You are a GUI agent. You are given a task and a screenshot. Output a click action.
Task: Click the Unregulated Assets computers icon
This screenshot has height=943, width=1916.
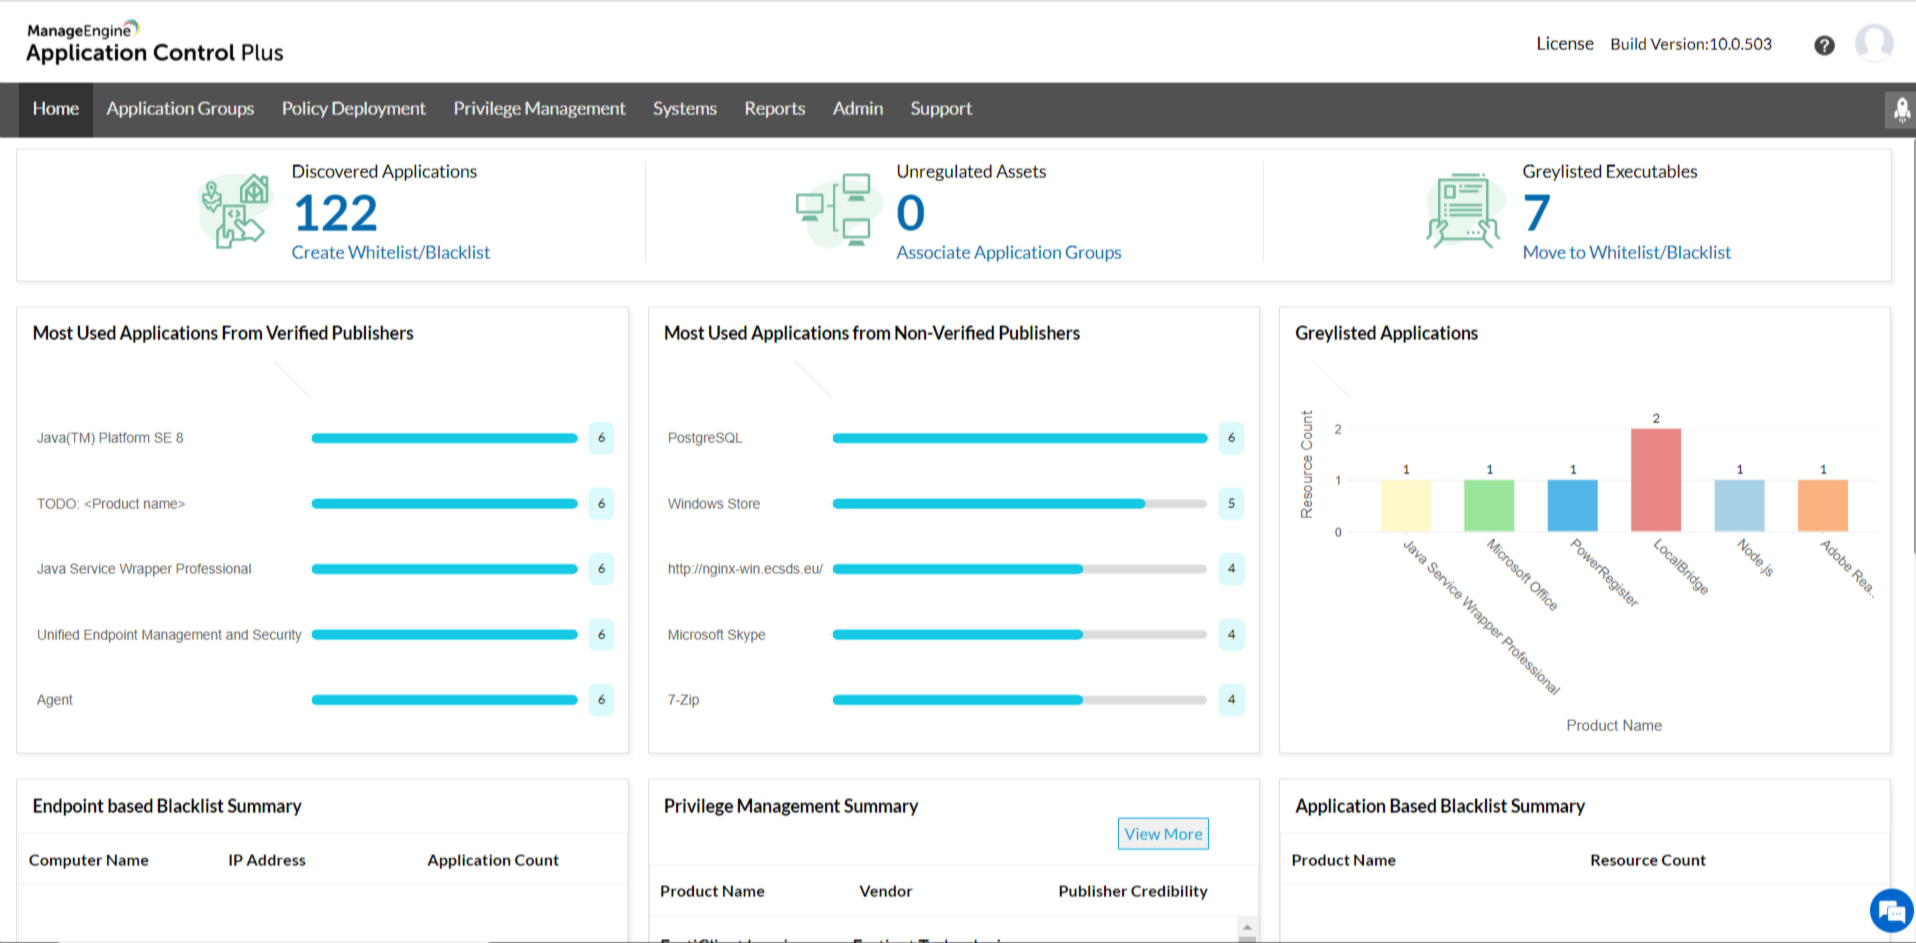tap(838, 211)
